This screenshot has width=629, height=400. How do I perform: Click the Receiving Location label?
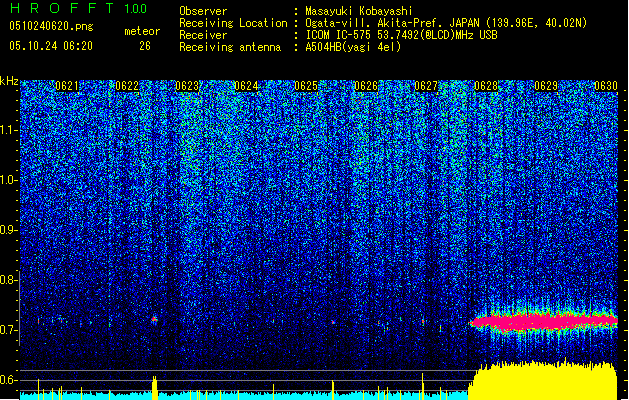233,23
